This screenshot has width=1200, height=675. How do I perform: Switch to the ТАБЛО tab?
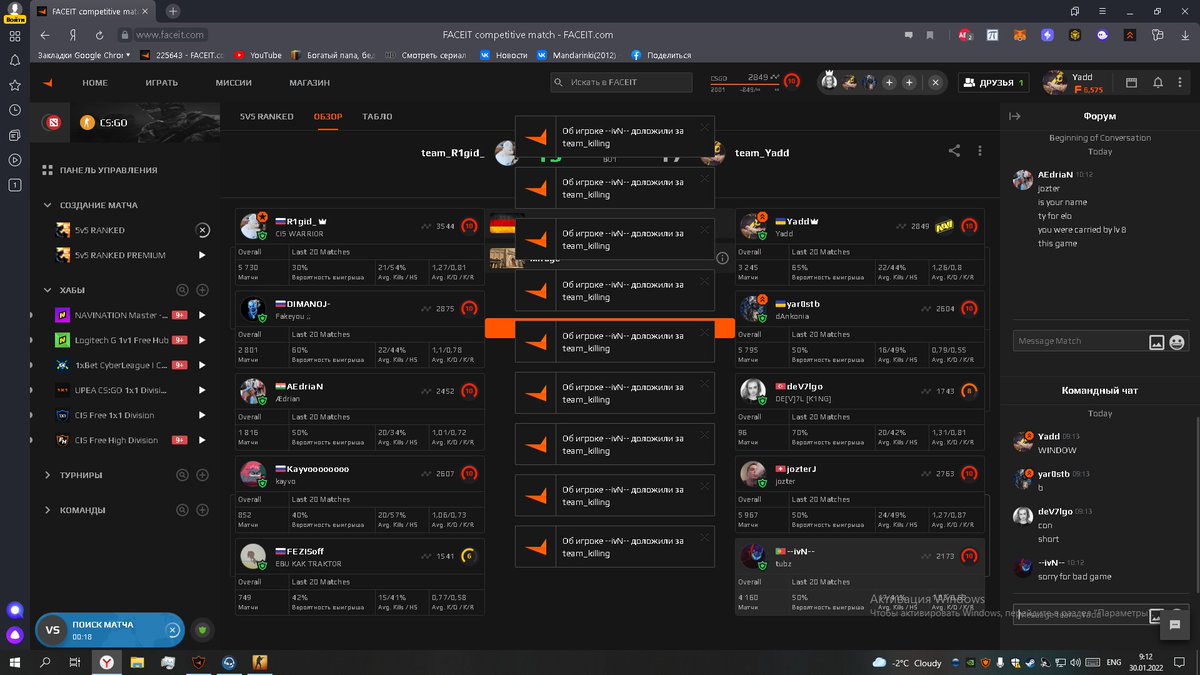377,117
